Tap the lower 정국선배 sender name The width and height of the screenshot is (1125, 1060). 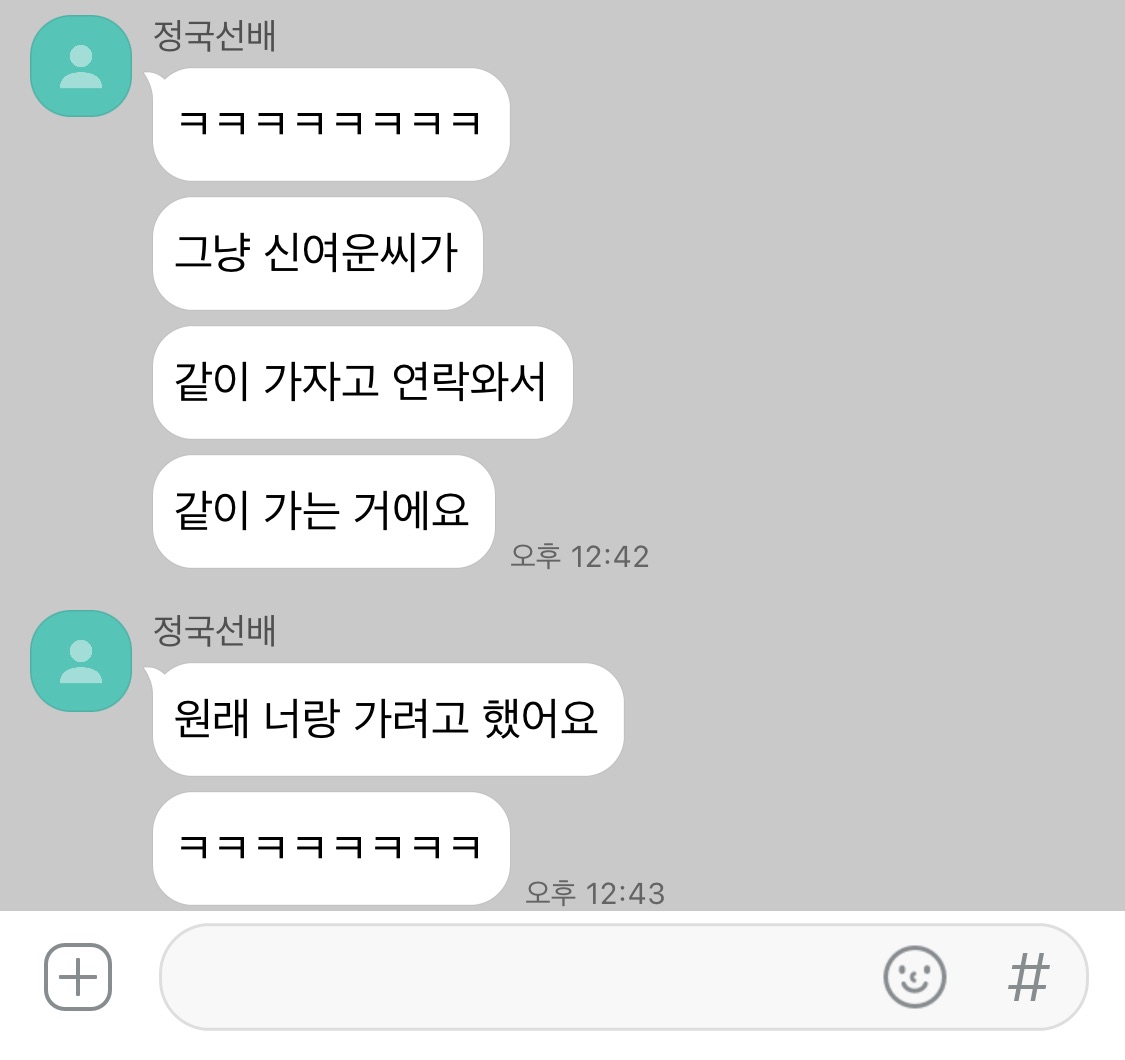pos(215,631)
